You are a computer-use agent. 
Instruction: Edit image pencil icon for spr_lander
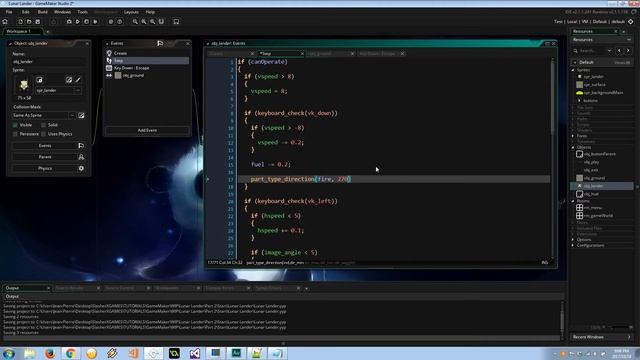tap(78, 80)
